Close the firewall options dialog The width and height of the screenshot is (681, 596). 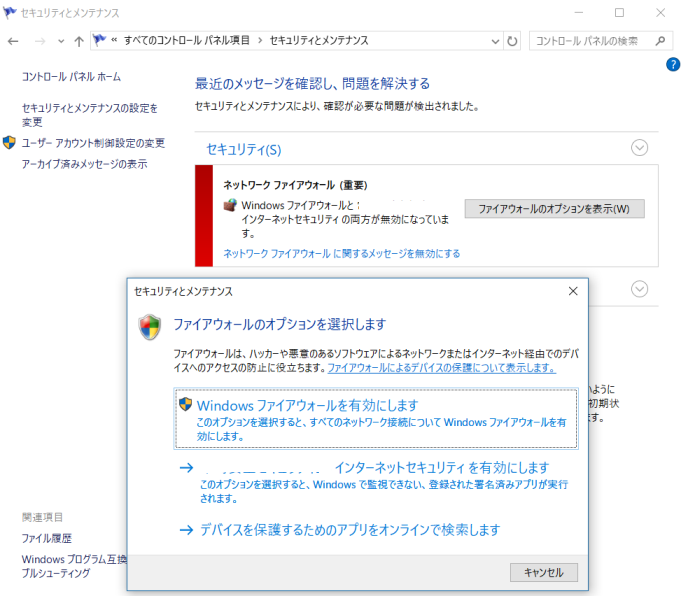click(x=573, y=291)
